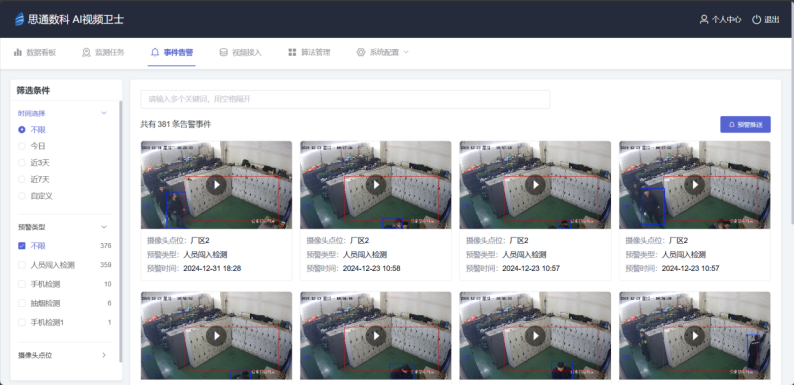Image resolution: width=794 pixels, height=385 pixels.
Task: Click the 系统配置 gear icon
Action: click(361, 52)
